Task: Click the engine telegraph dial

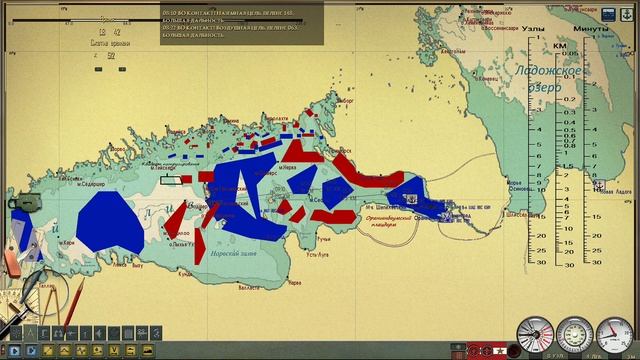Action: (536, 335)
